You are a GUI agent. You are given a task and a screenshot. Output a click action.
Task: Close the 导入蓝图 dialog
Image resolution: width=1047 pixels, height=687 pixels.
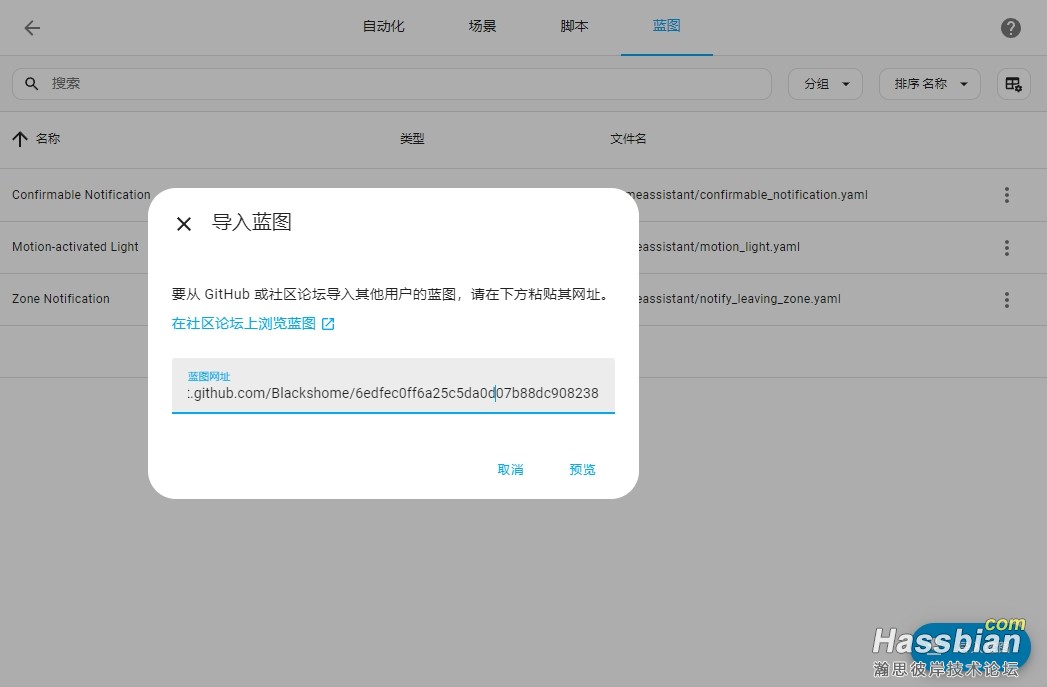click(x=184, y=224)
